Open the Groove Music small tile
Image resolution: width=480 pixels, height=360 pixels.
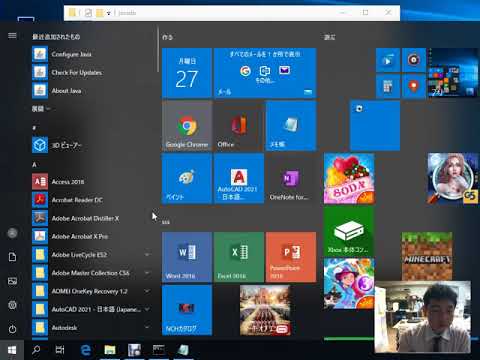point(414,60)
